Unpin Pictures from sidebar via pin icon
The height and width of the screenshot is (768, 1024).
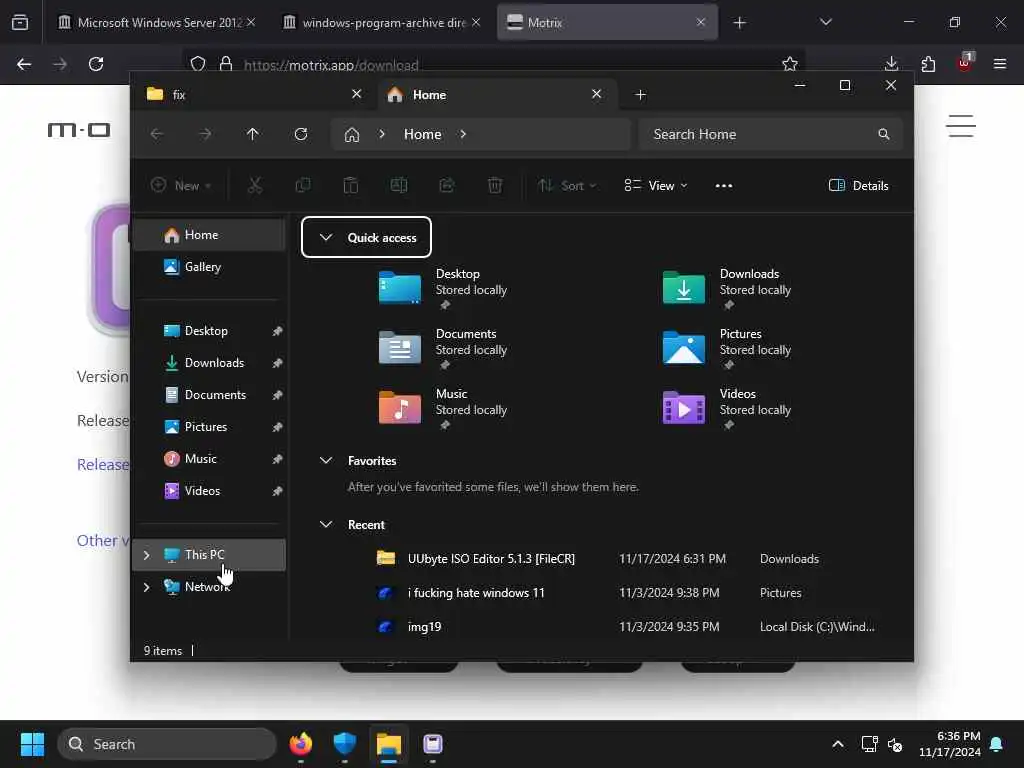click(278, 427)
